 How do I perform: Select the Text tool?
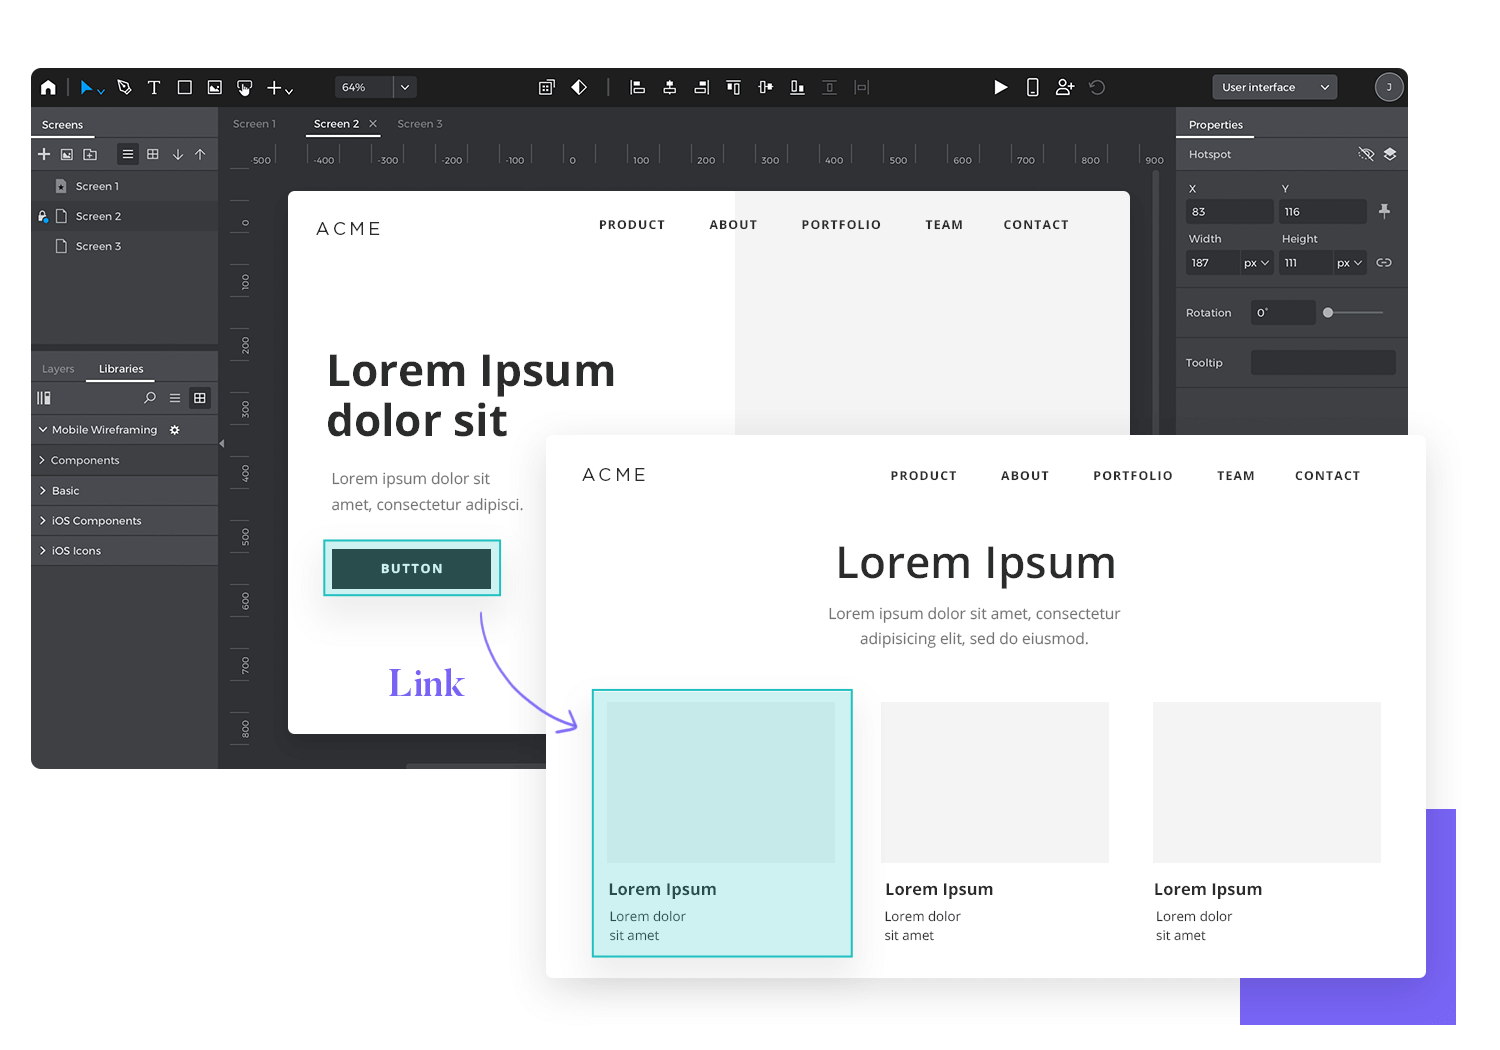[154, 88]
